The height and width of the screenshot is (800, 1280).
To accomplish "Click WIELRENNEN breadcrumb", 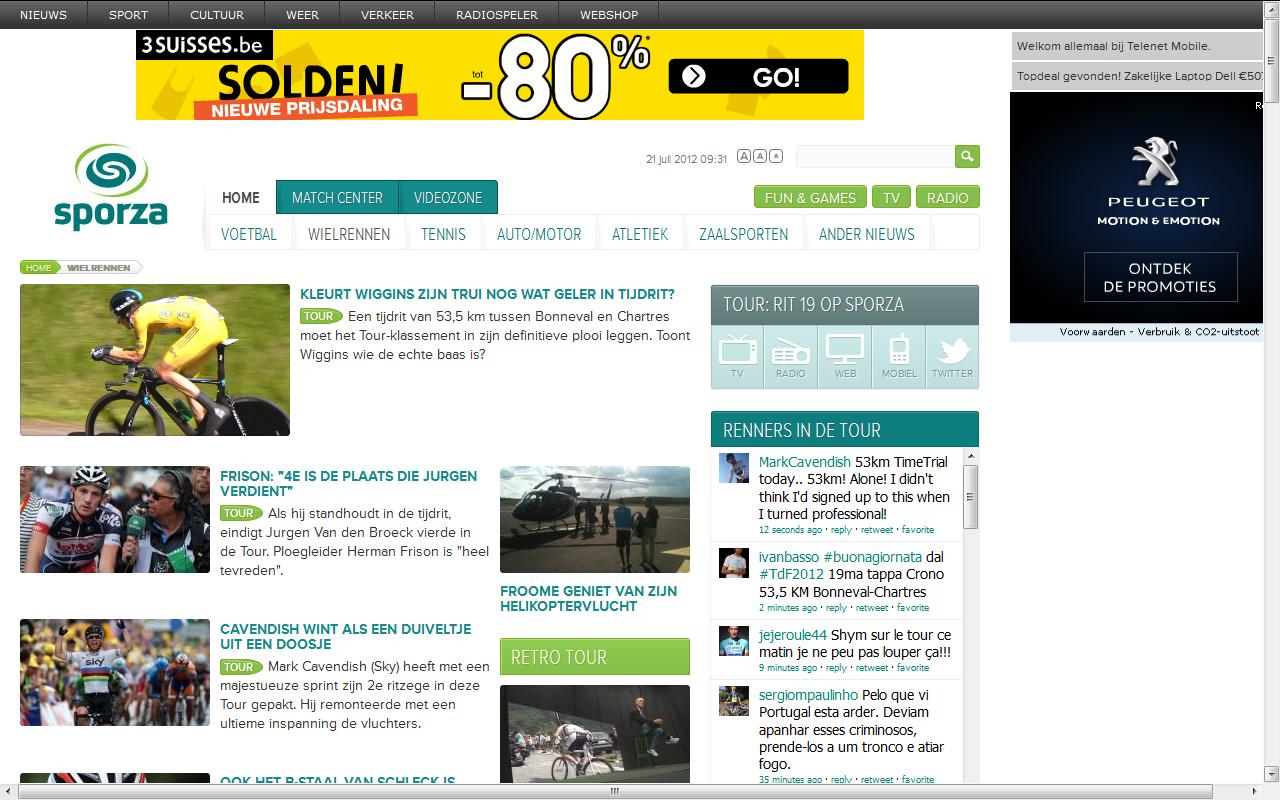I will (x=99, y=267).
